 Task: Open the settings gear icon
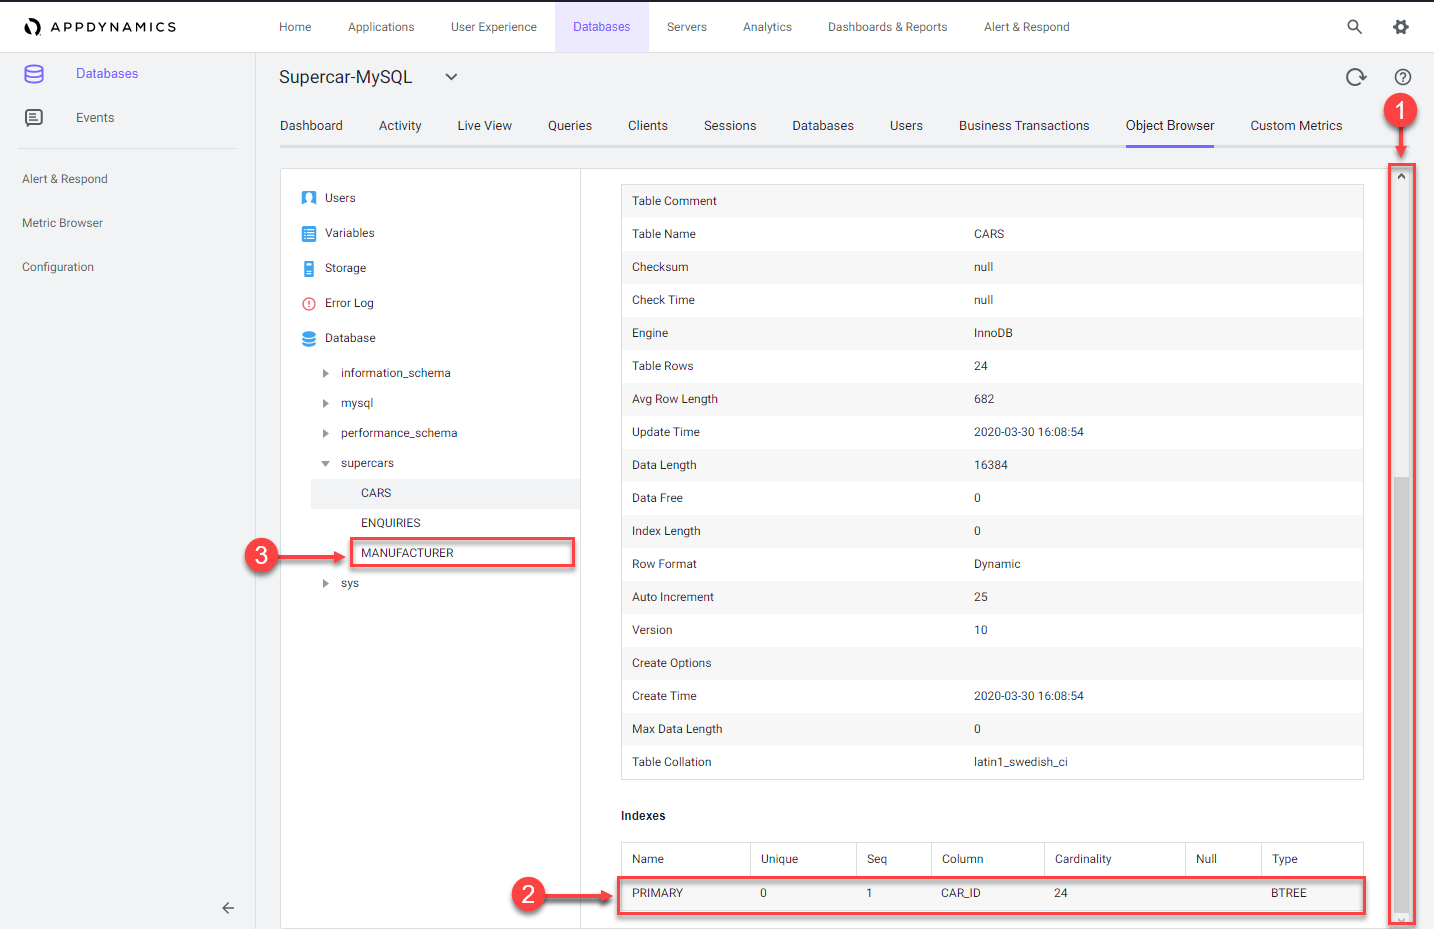tap(1401, 27)
